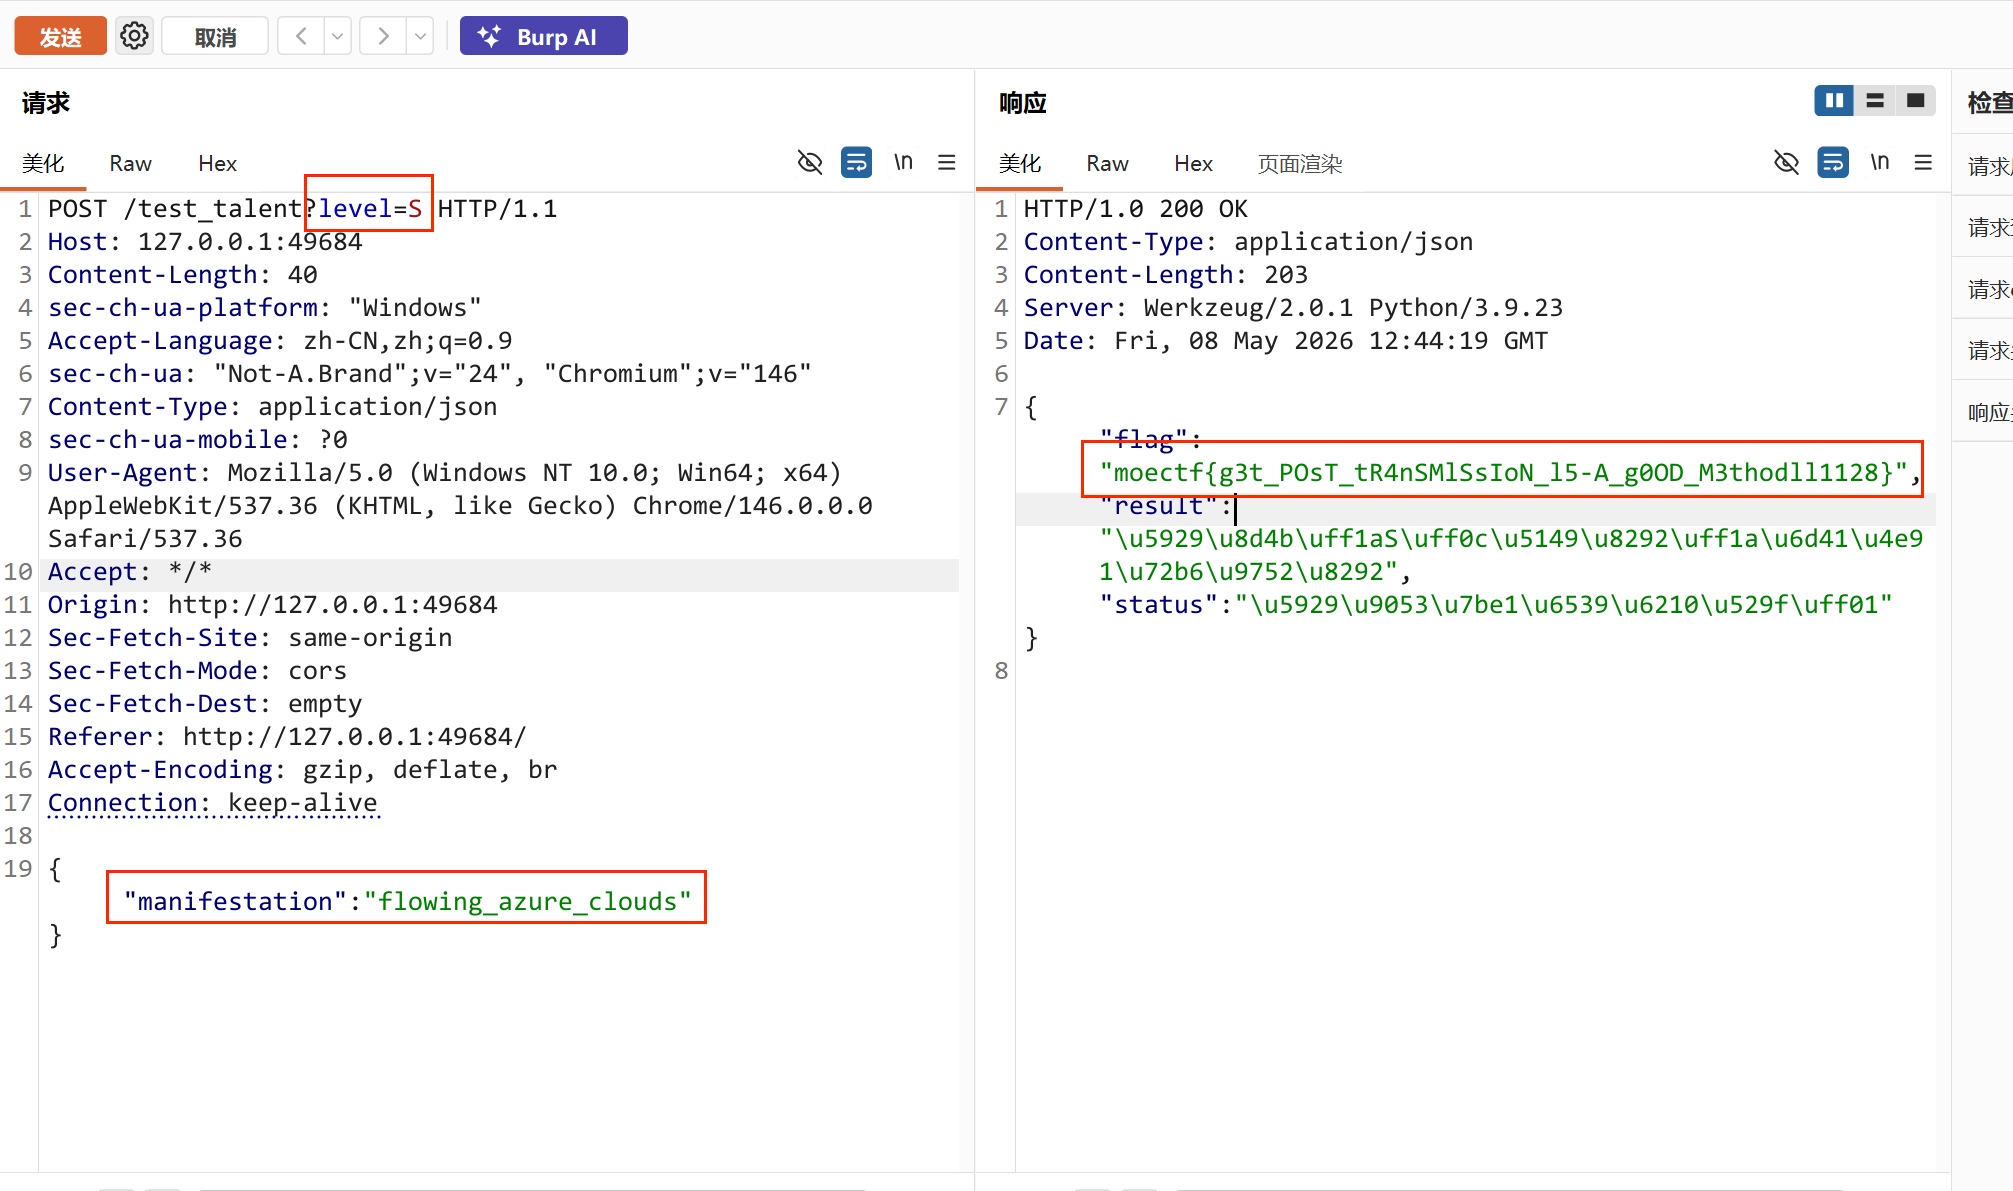Open the response 页面渲染 tab

1299,163
